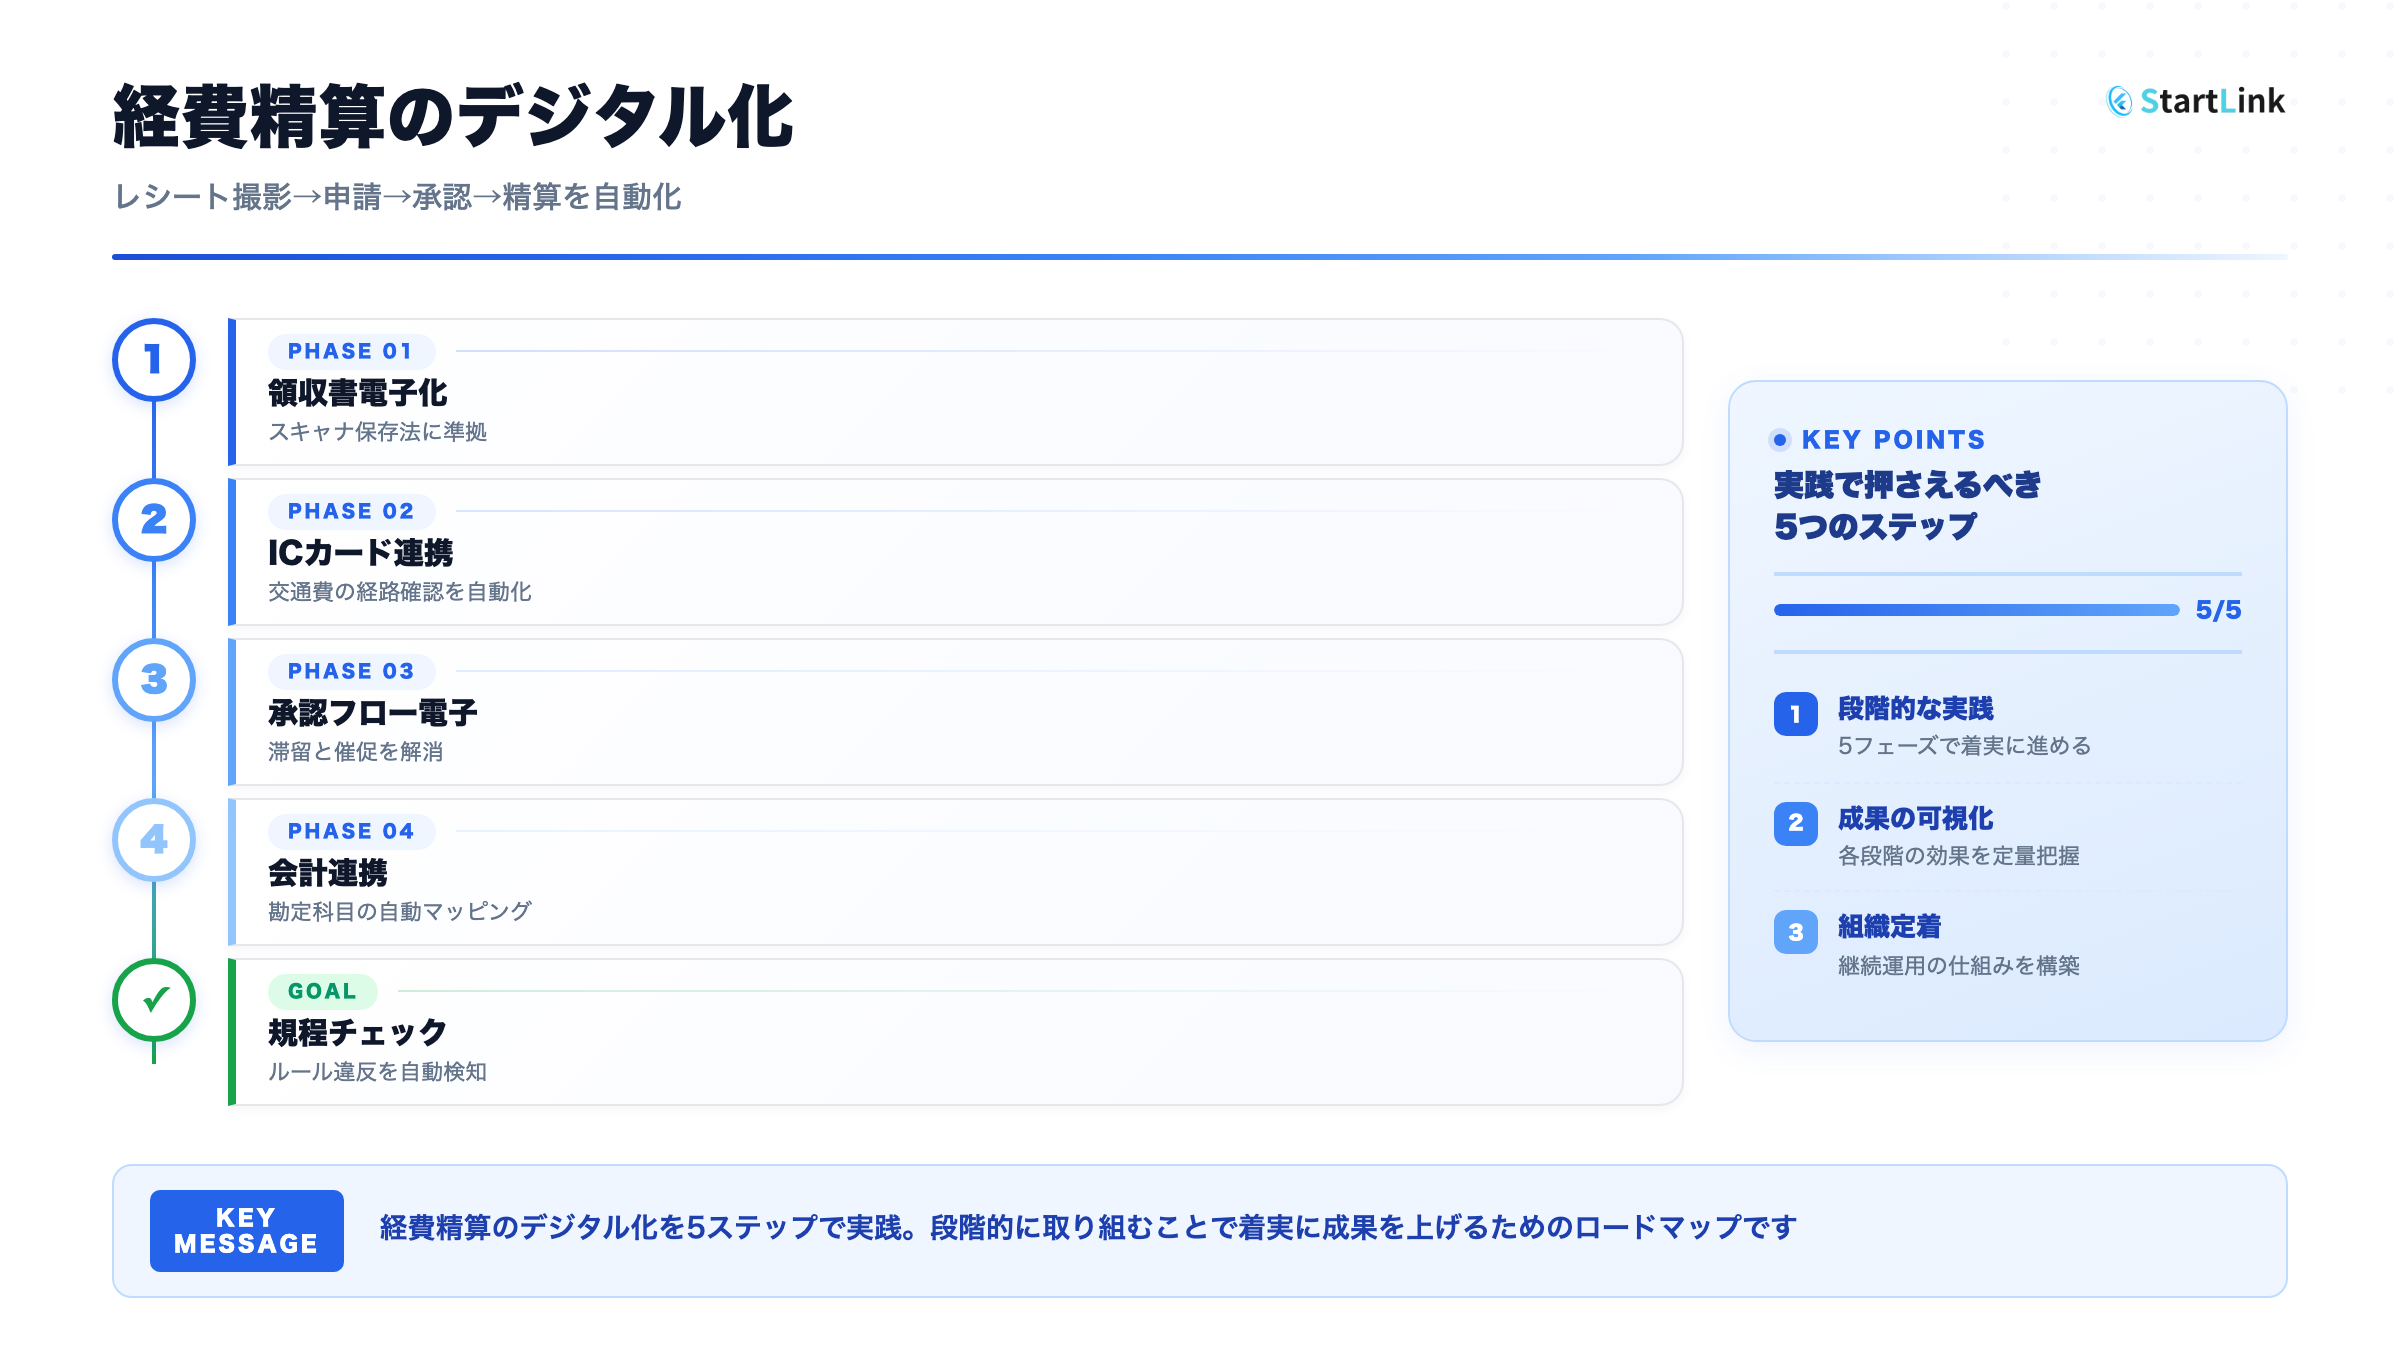Click key point number 2 badge

click(x=1795, y=823)
